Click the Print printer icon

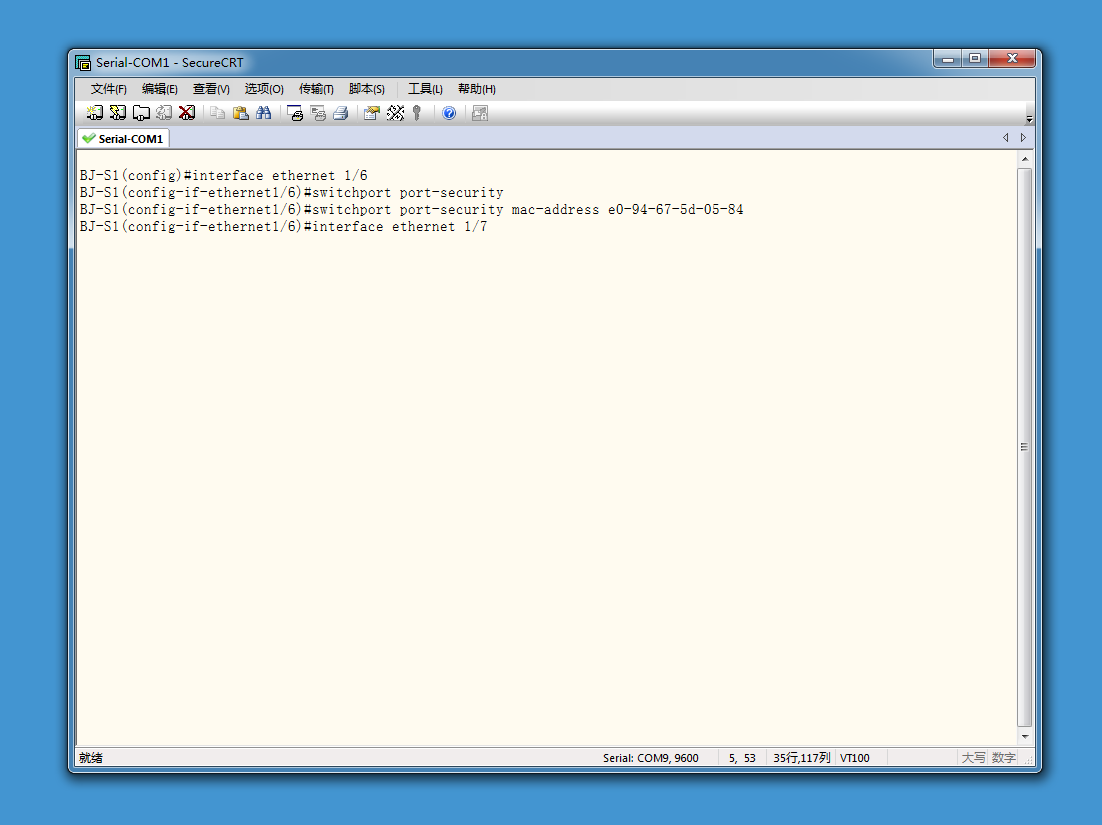click(341, 113)
